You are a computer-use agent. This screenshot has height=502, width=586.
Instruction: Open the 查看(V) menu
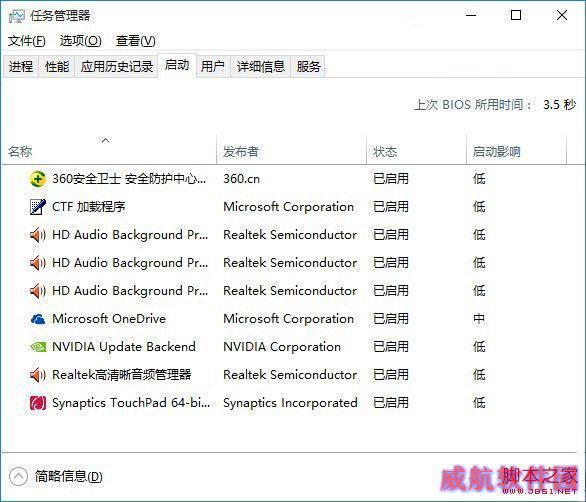pos(135,41)
